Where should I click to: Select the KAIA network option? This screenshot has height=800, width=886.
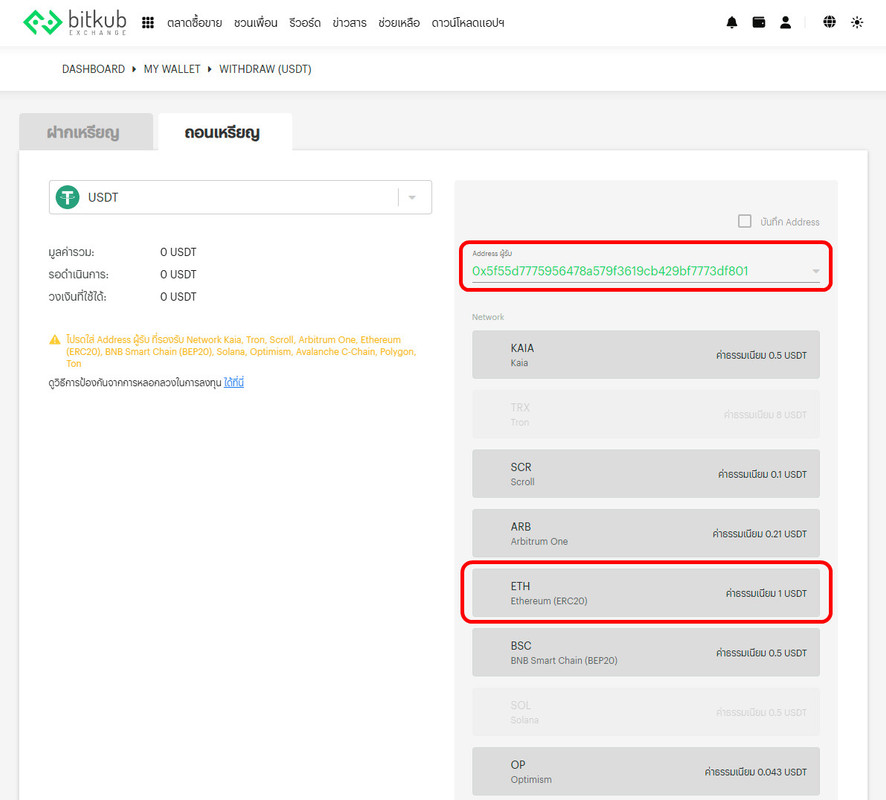click(646, 355)
